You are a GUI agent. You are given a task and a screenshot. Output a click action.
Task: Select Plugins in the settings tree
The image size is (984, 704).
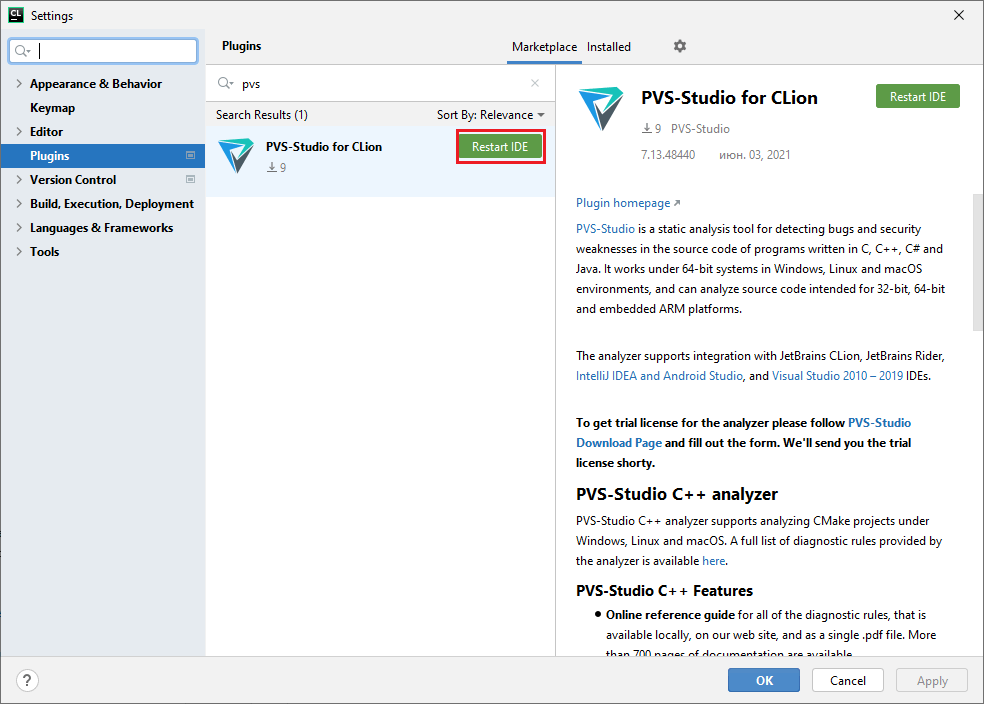103,156
